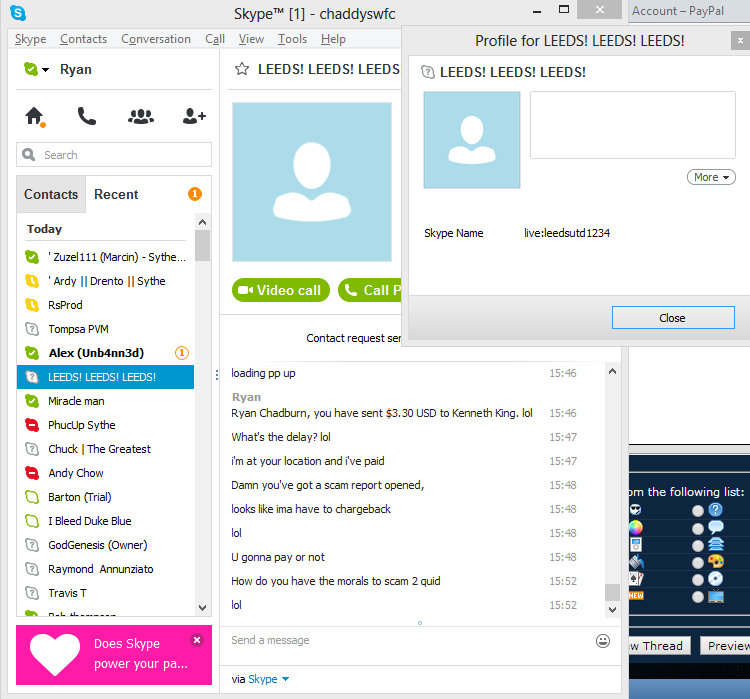Click chat scrollbar up arrow
The image size is (750, 699).
coord(612,371)
